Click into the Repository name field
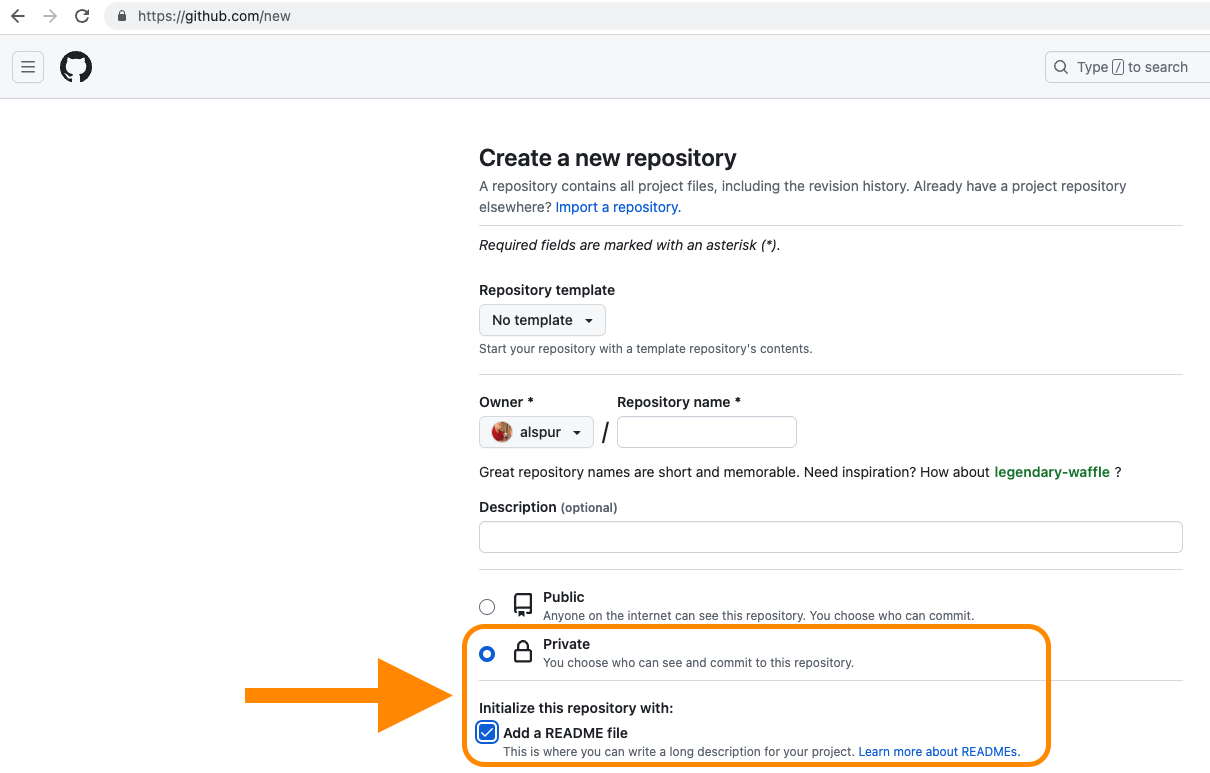 (706, 432)
